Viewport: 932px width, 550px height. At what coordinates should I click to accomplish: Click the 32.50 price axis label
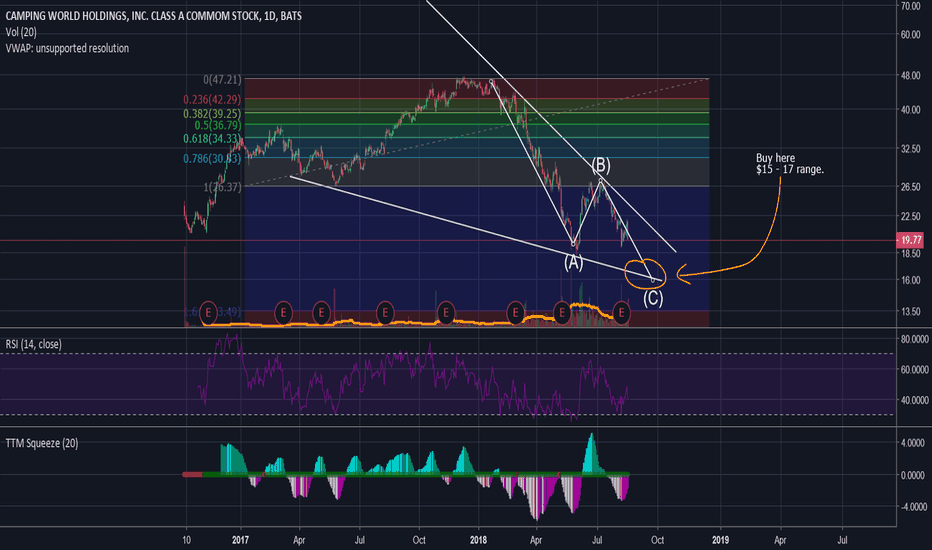pos(911,149)
